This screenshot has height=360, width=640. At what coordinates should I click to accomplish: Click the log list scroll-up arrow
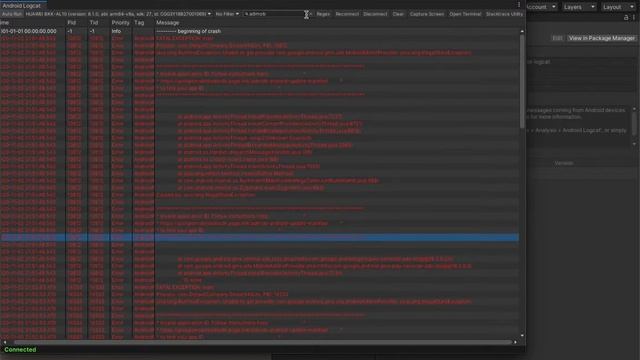point(522,31)
